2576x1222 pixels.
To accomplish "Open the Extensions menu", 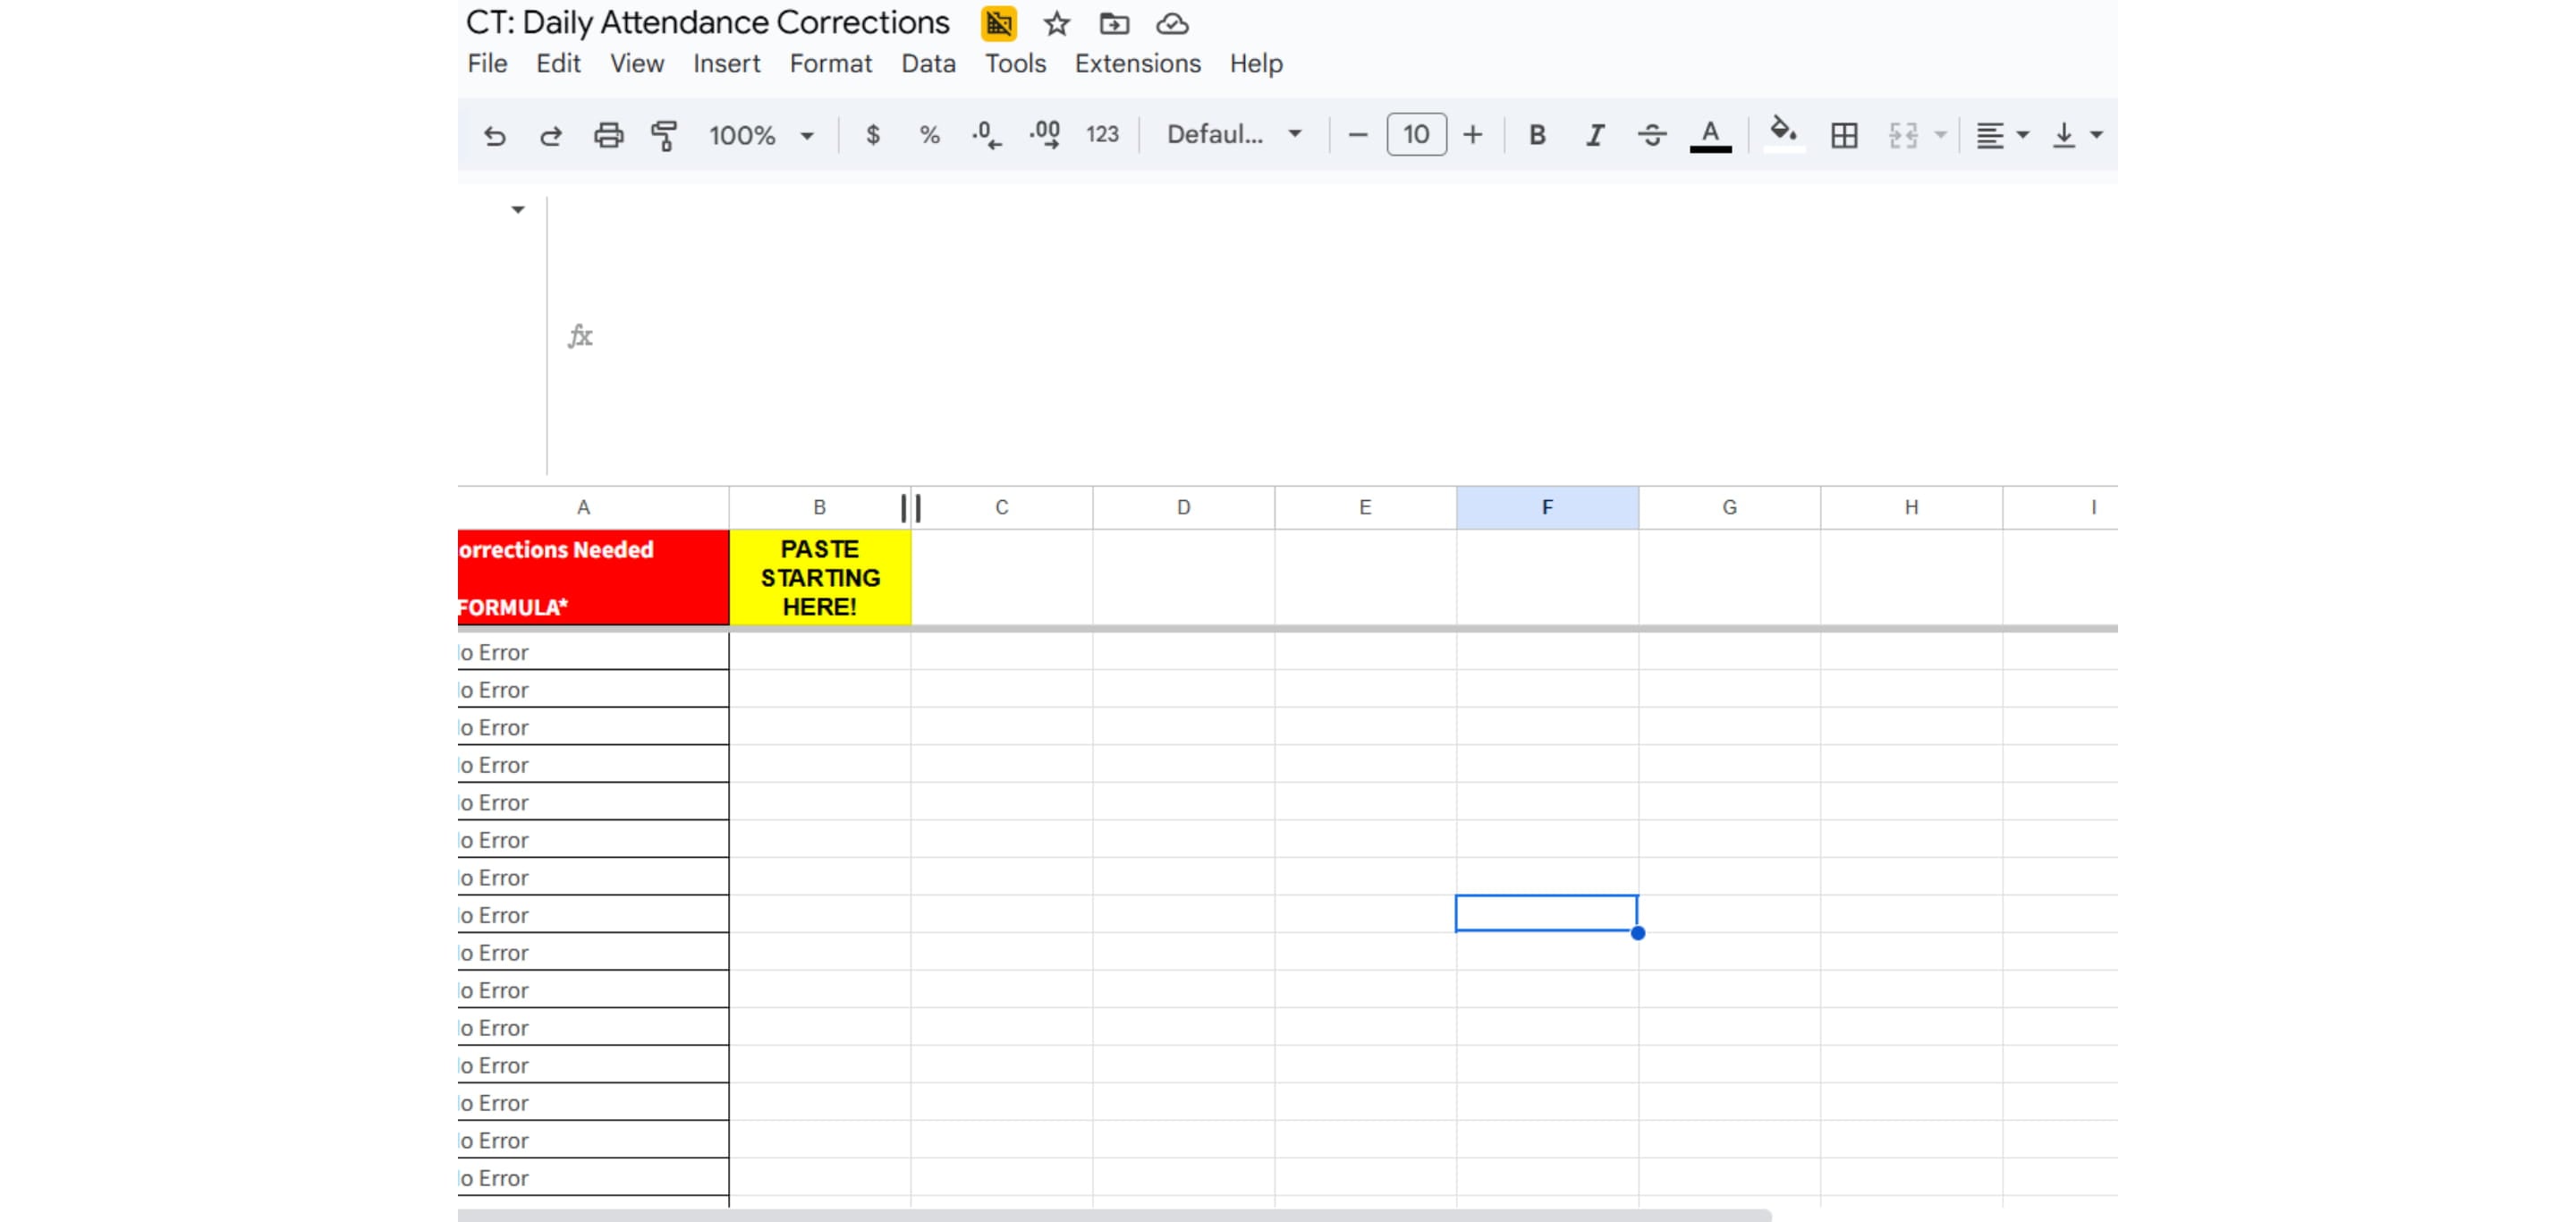I will 1138,64.
